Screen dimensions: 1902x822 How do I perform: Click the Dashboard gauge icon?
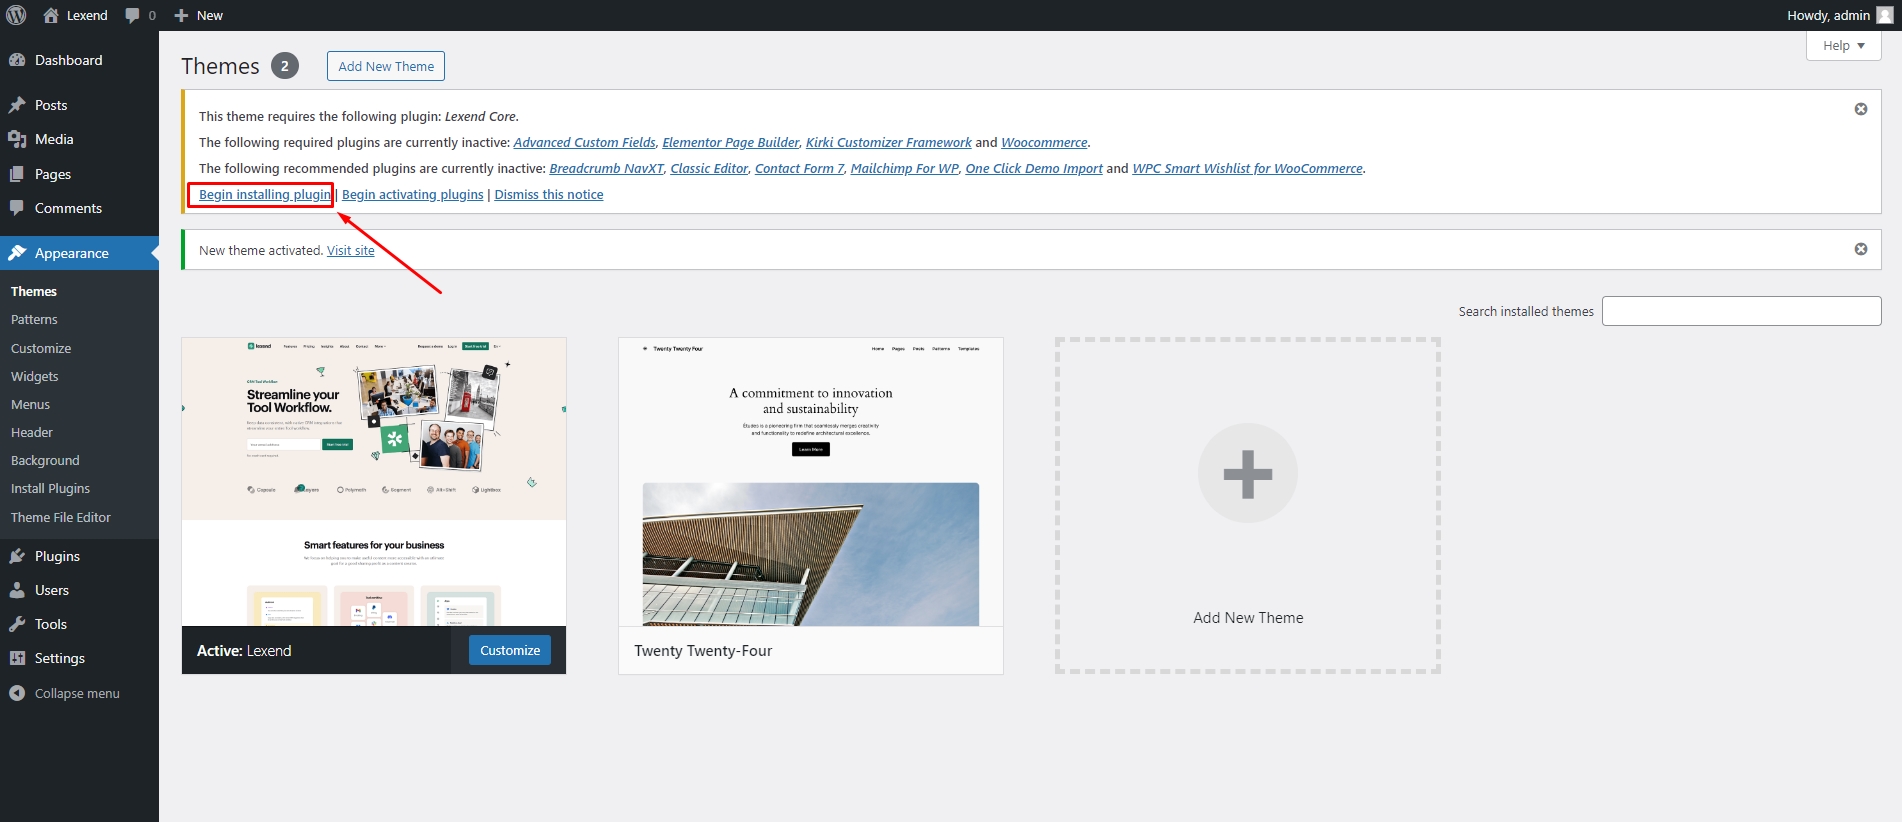point(17,60)
